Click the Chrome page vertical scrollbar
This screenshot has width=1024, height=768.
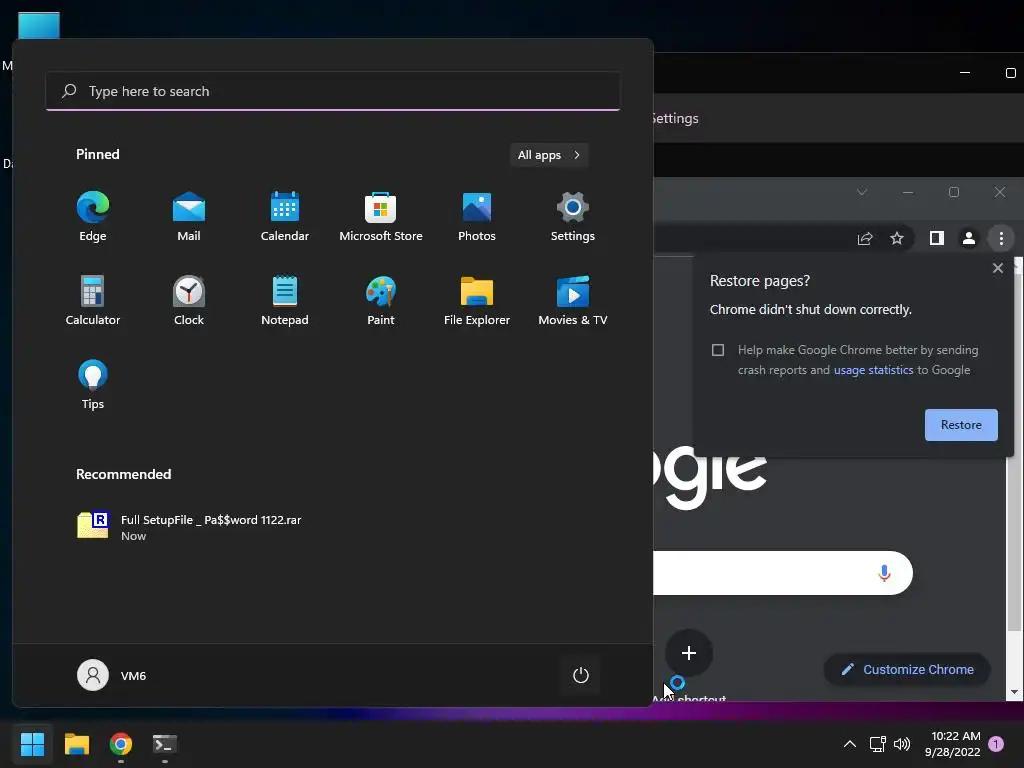[1015, 451]
